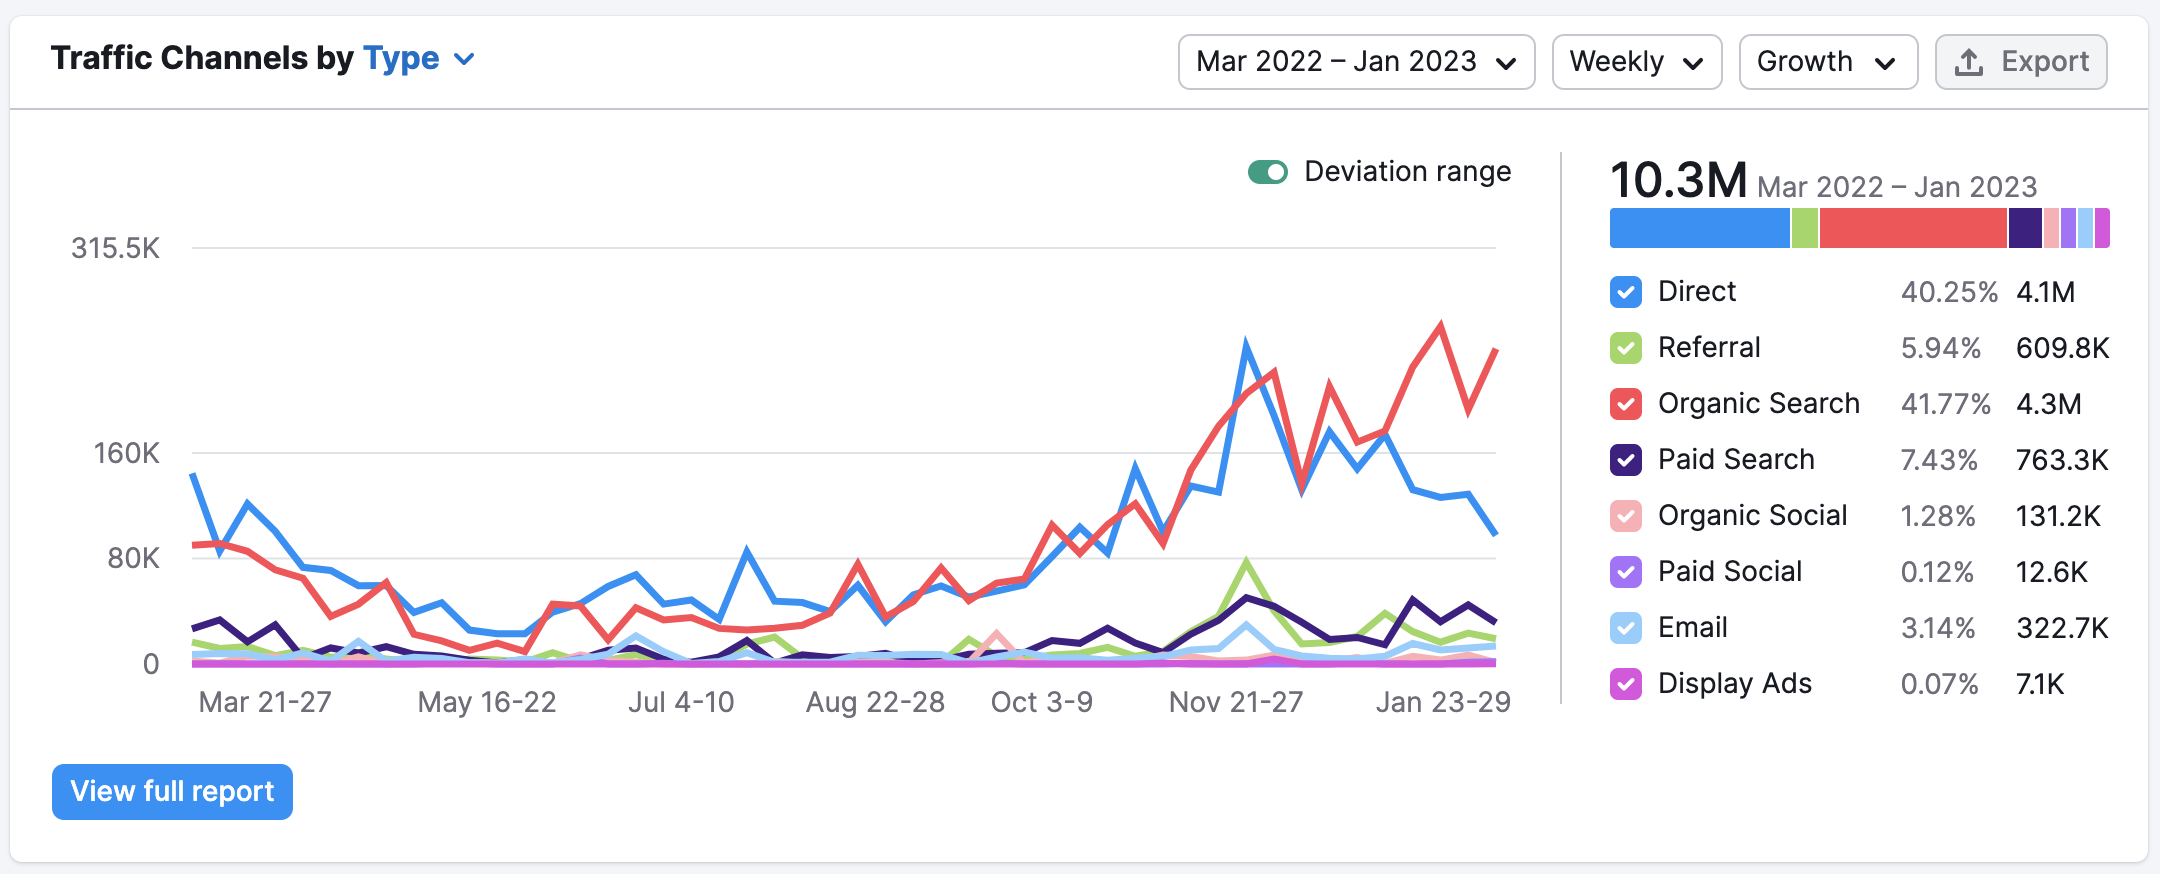Click the green Referral segment in the summary bar

coord(1805,228)
